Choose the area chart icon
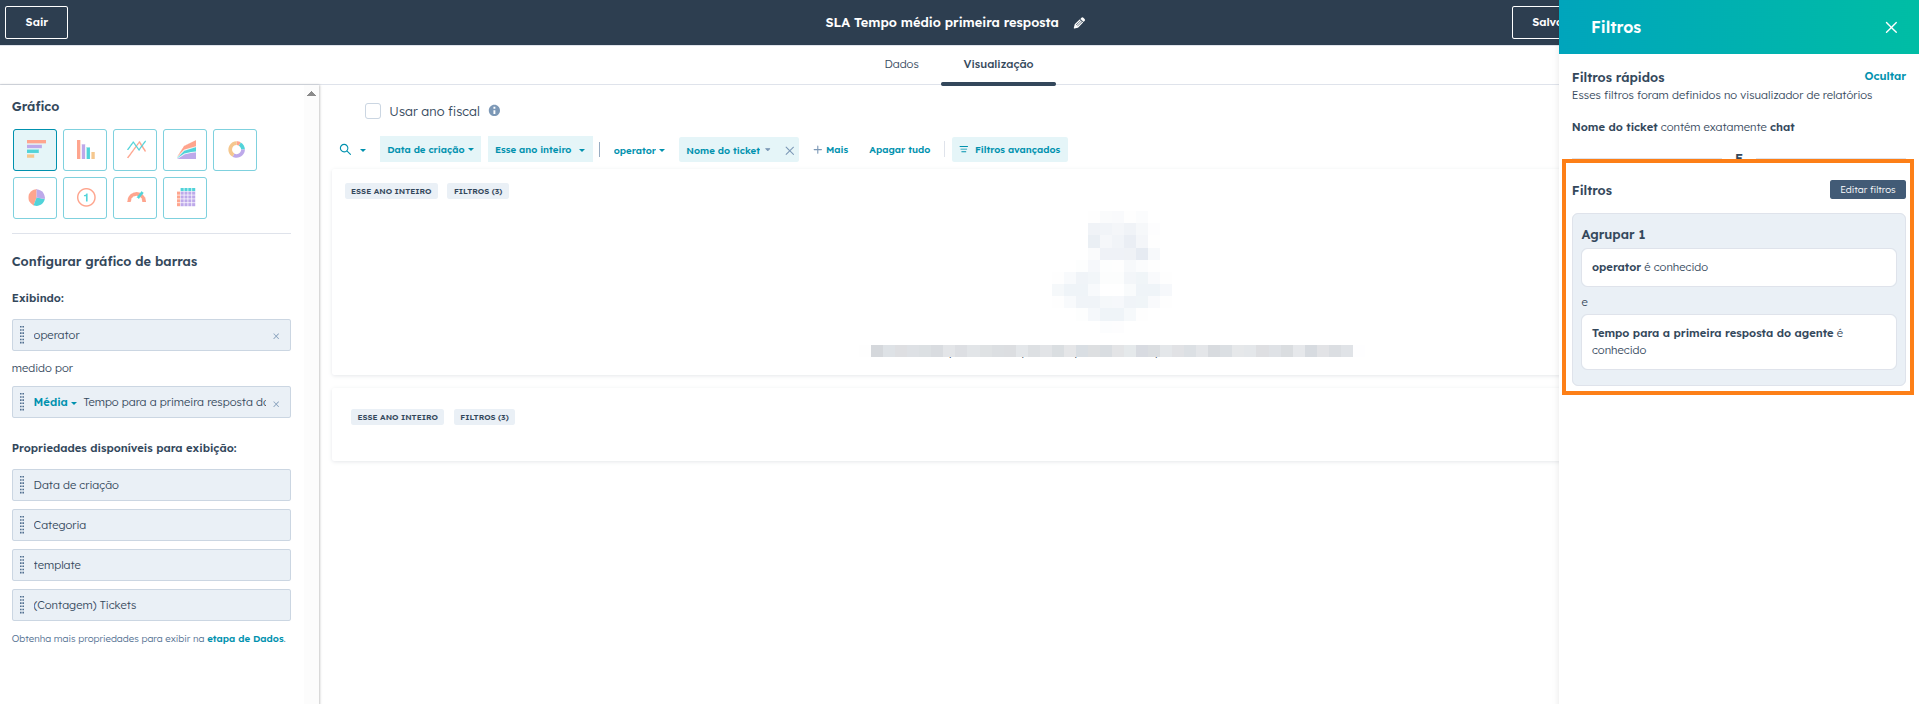Image resolution: width=1919 pixels, height=704 pixels. 185,150
